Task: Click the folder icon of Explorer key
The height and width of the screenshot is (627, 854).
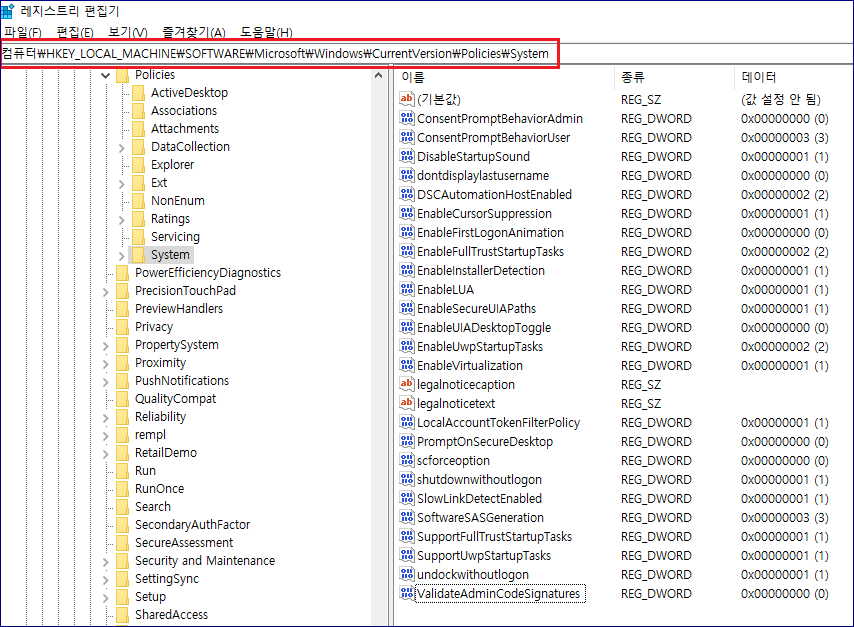Action: 138,165
